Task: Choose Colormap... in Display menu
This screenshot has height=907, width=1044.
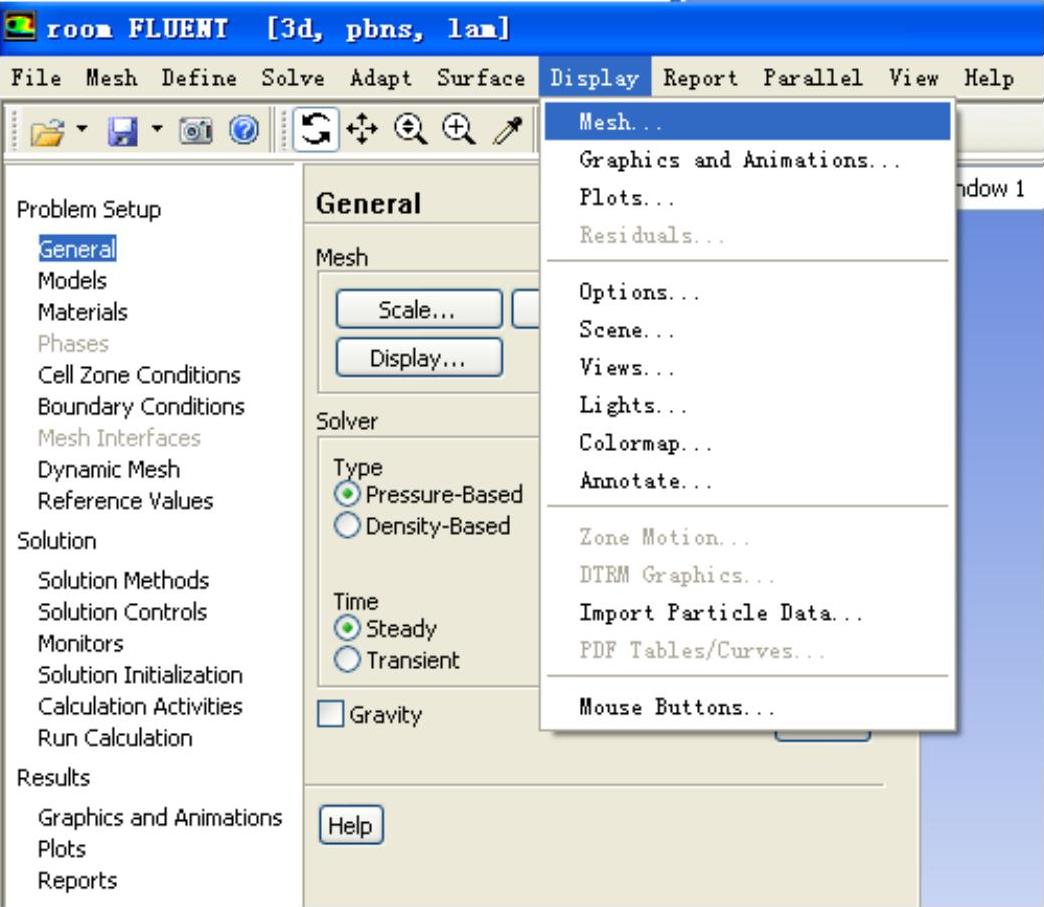Action: click(747, 443)
